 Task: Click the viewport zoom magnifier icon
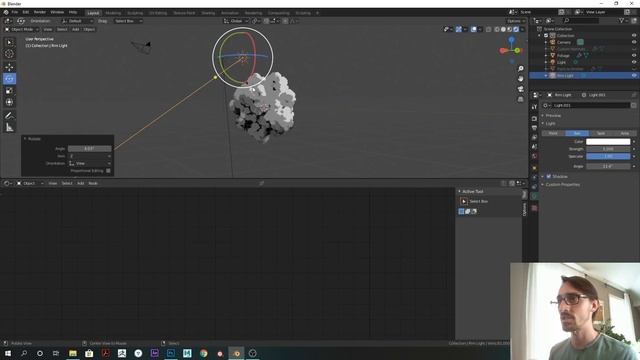pyautogui.click(x=520, y=69)
